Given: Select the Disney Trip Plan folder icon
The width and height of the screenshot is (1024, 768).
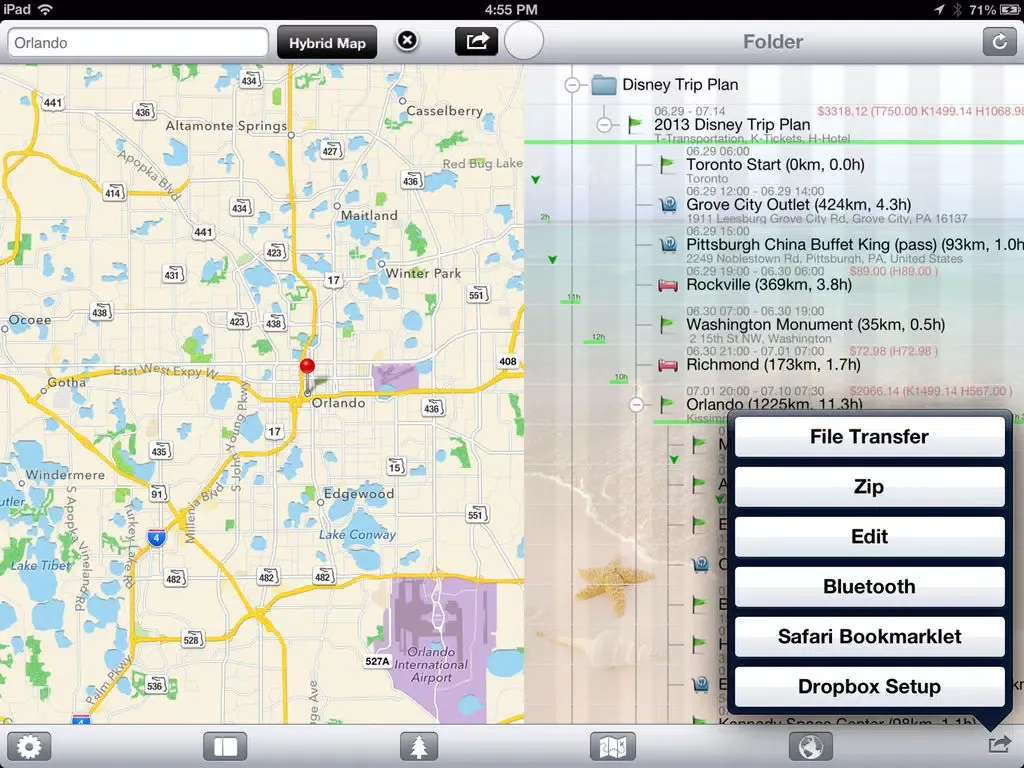Looking at the screenshot, I should 603,85.
